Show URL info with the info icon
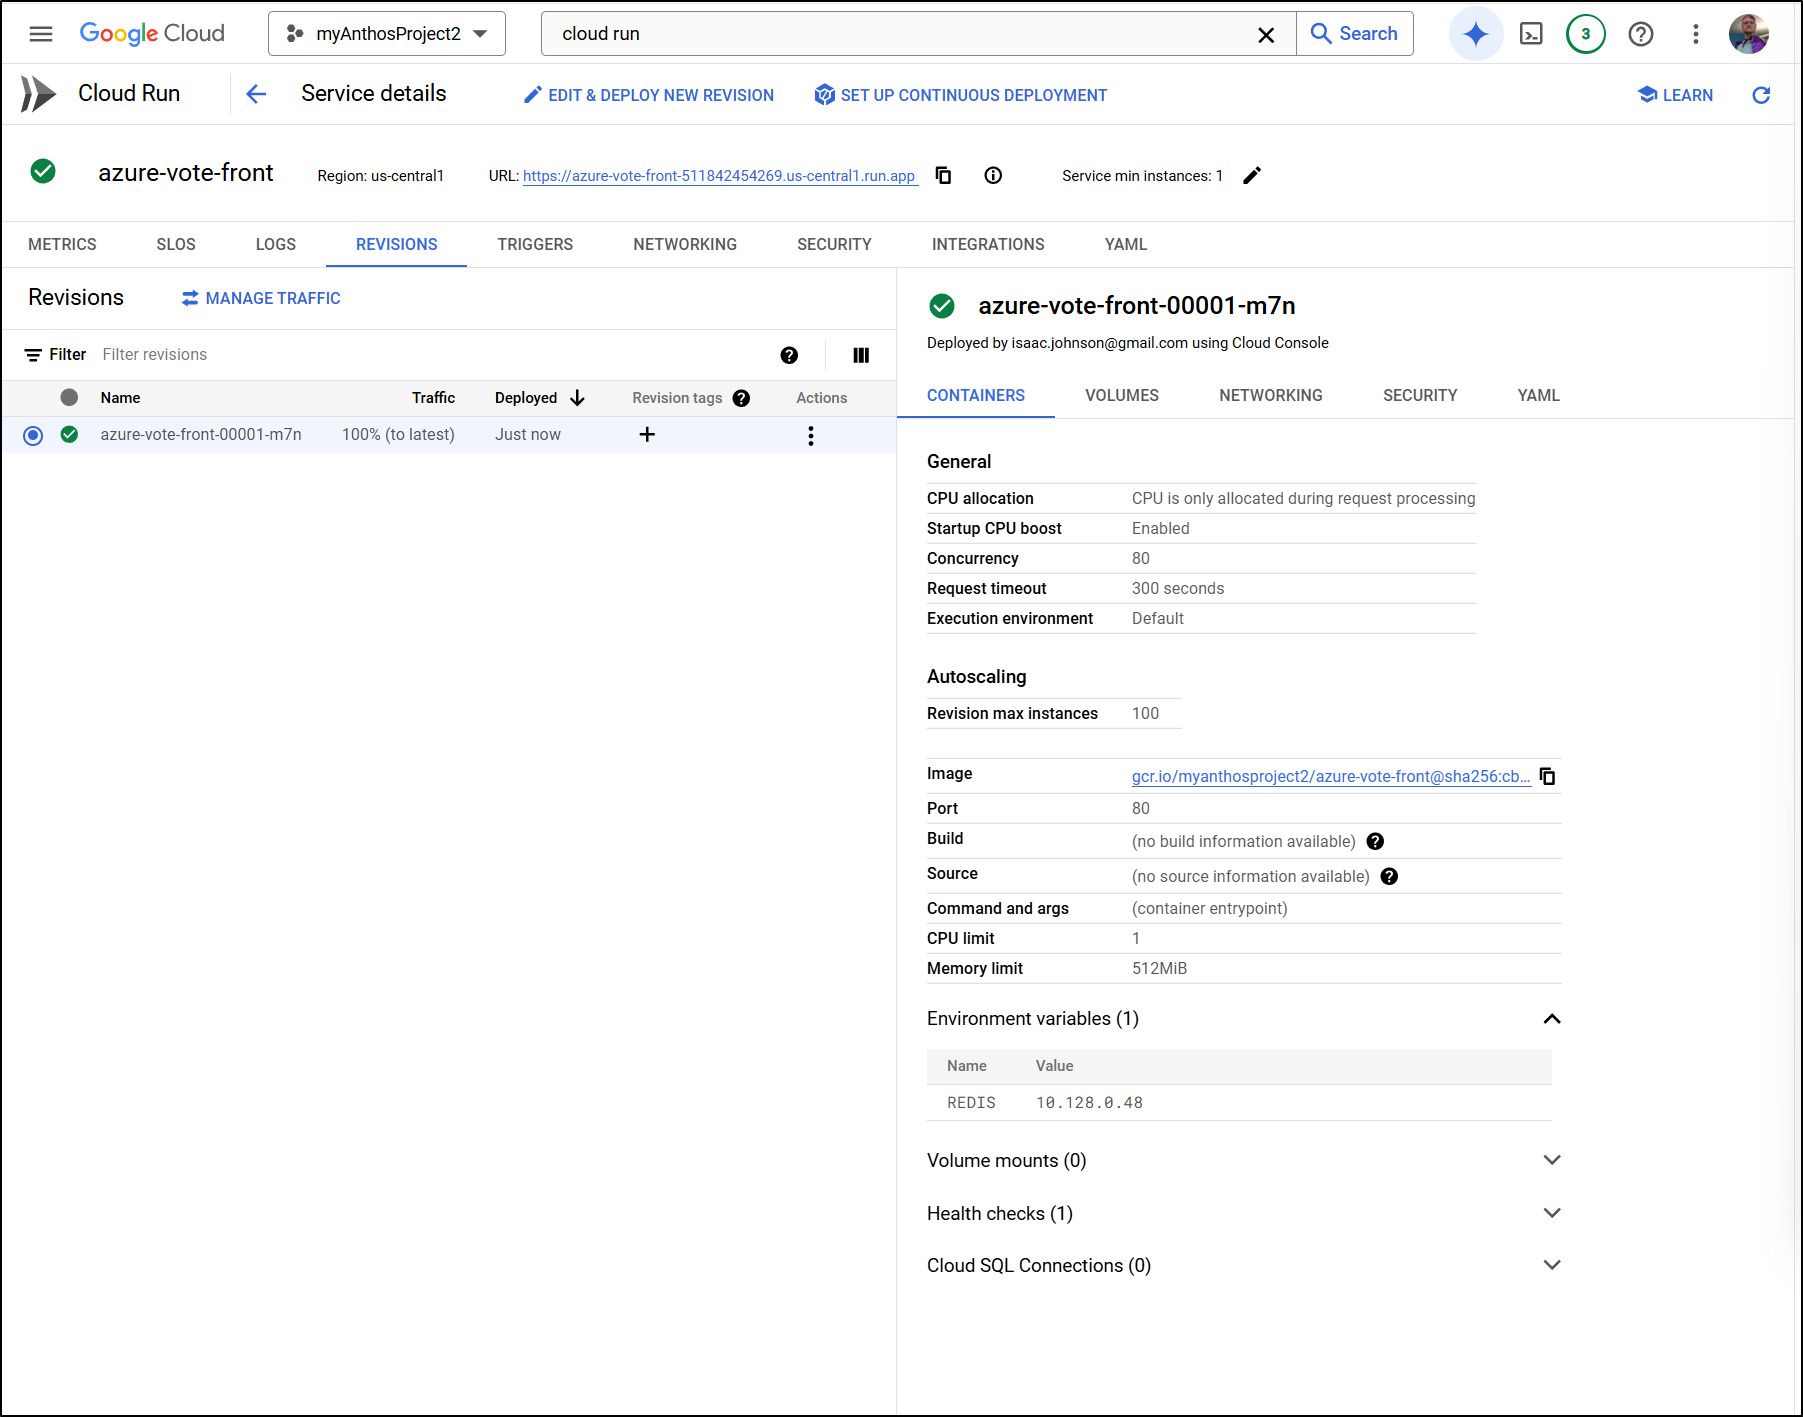Screen dimensions: 1803x1417 point(993,175)
